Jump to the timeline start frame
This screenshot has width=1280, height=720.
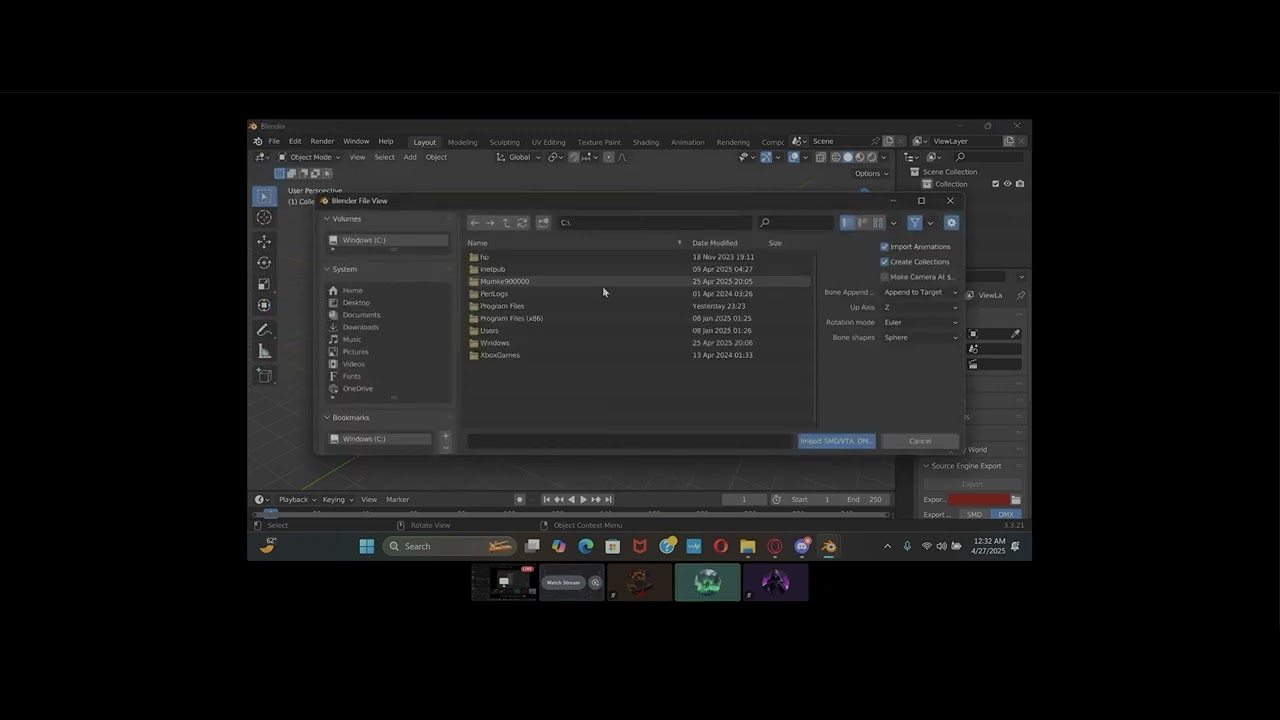[546, 499]
